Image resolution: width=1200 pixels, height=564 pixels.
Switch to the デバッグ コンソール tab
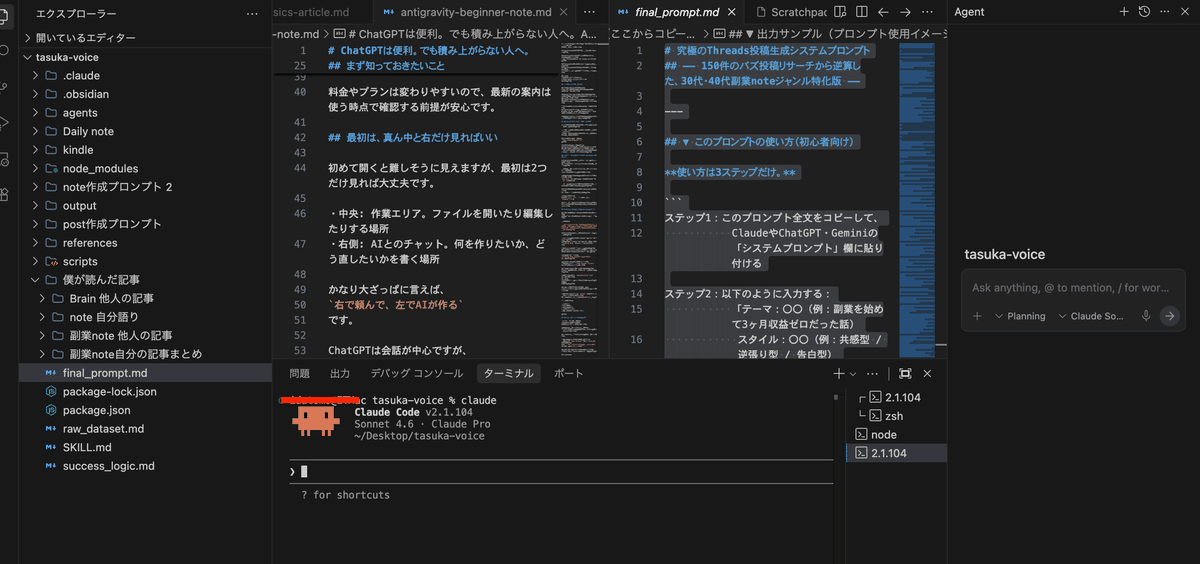416,373
